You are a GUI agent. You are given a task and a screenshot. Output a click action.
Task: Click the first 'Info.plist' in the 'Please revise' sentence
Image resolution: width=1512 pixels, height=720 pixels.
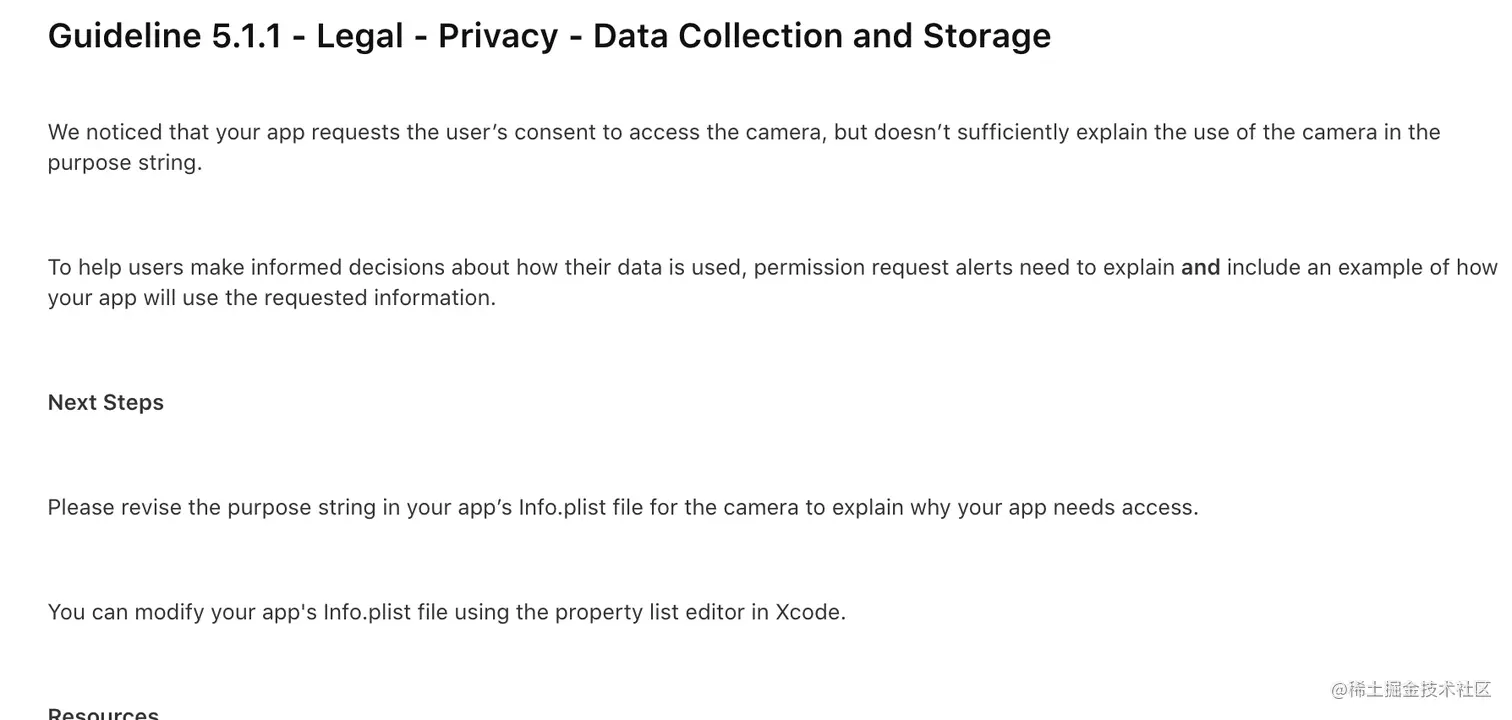tap(563, 507)
